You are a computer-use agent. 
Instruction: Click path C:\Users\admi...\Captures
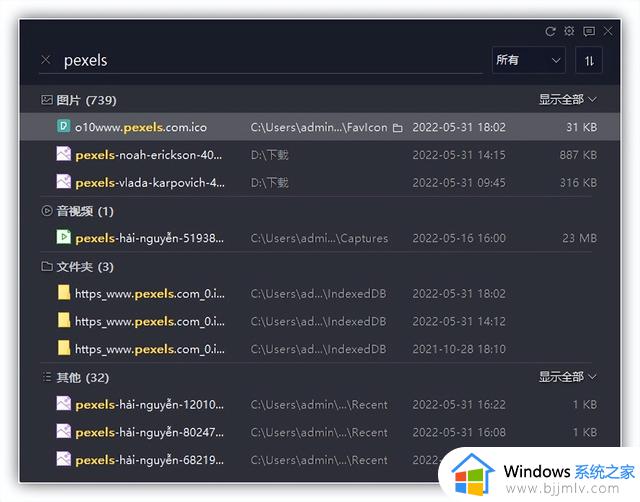point(319,238)
